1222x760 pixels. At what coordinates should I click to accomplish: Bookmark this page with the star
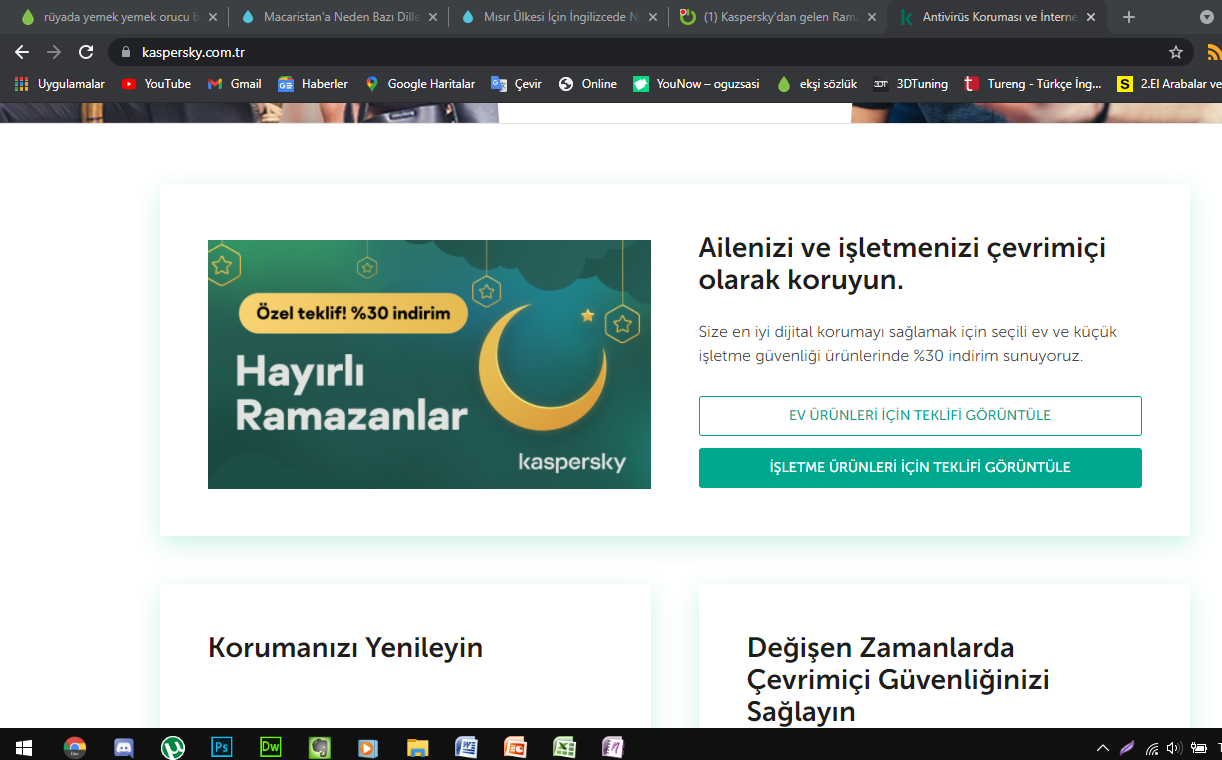click(1176, 52)
